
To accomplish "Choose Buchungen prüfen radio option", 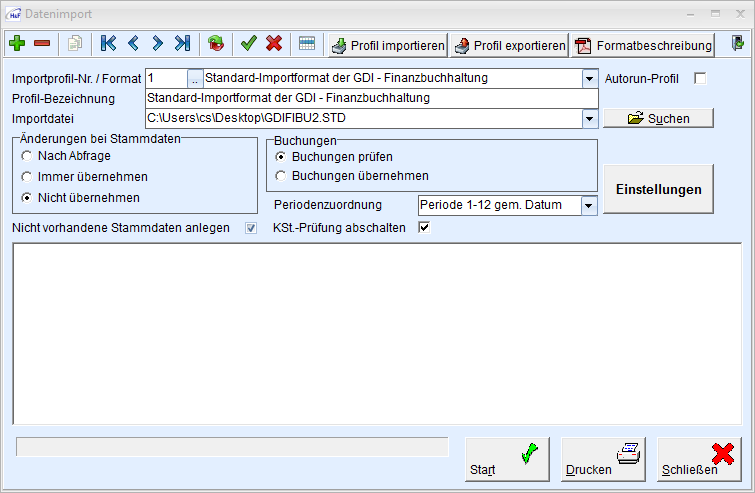I will pos(281,156).
